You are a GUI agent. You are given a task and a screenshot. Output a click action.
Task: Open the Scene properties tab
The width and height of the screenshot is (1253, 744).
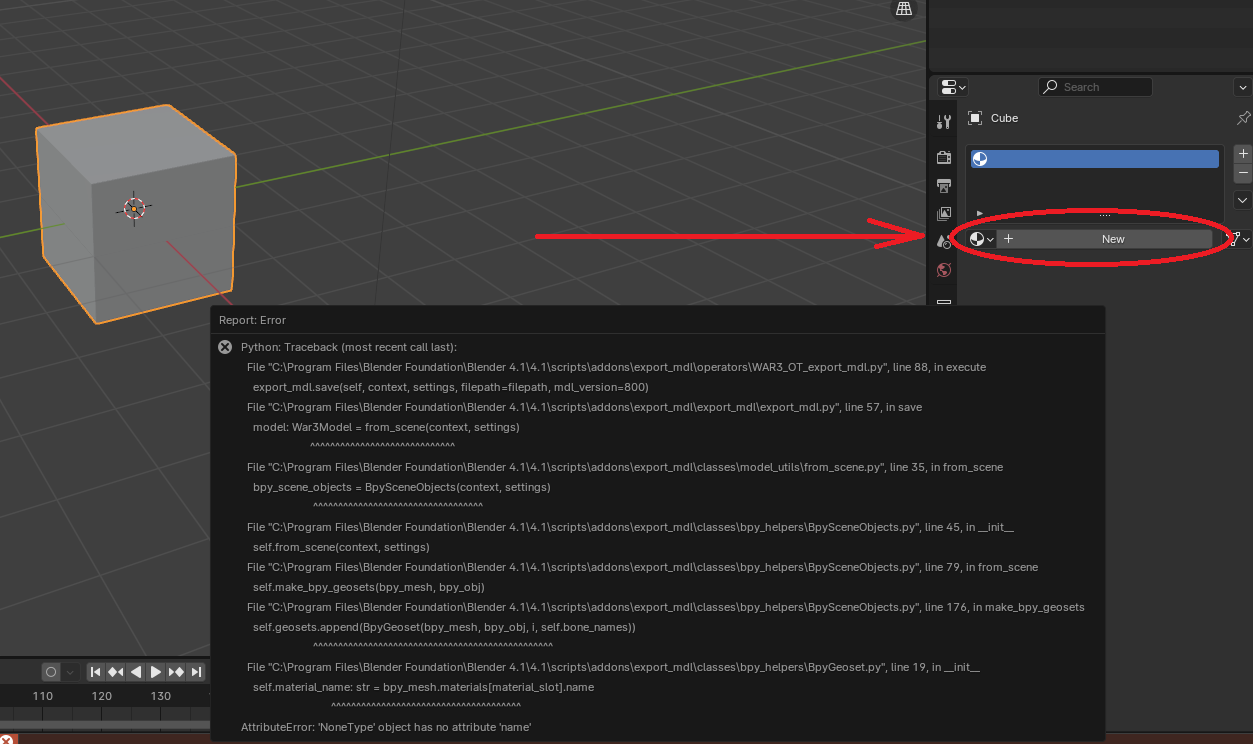coord(944,241)
